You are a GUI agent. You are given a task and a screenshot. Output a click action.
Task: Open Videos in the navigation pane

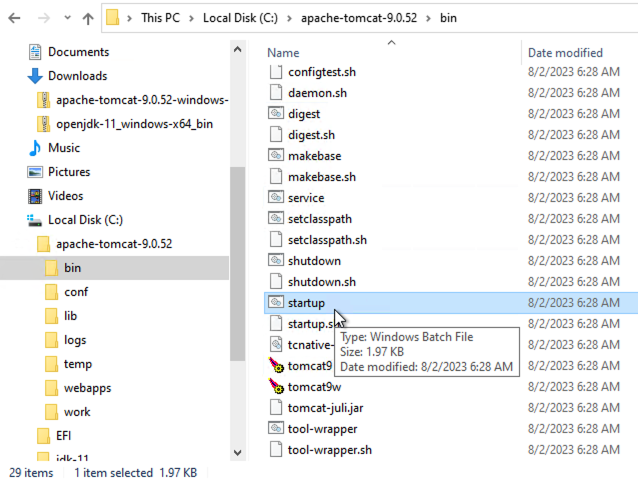click(66, 196)
